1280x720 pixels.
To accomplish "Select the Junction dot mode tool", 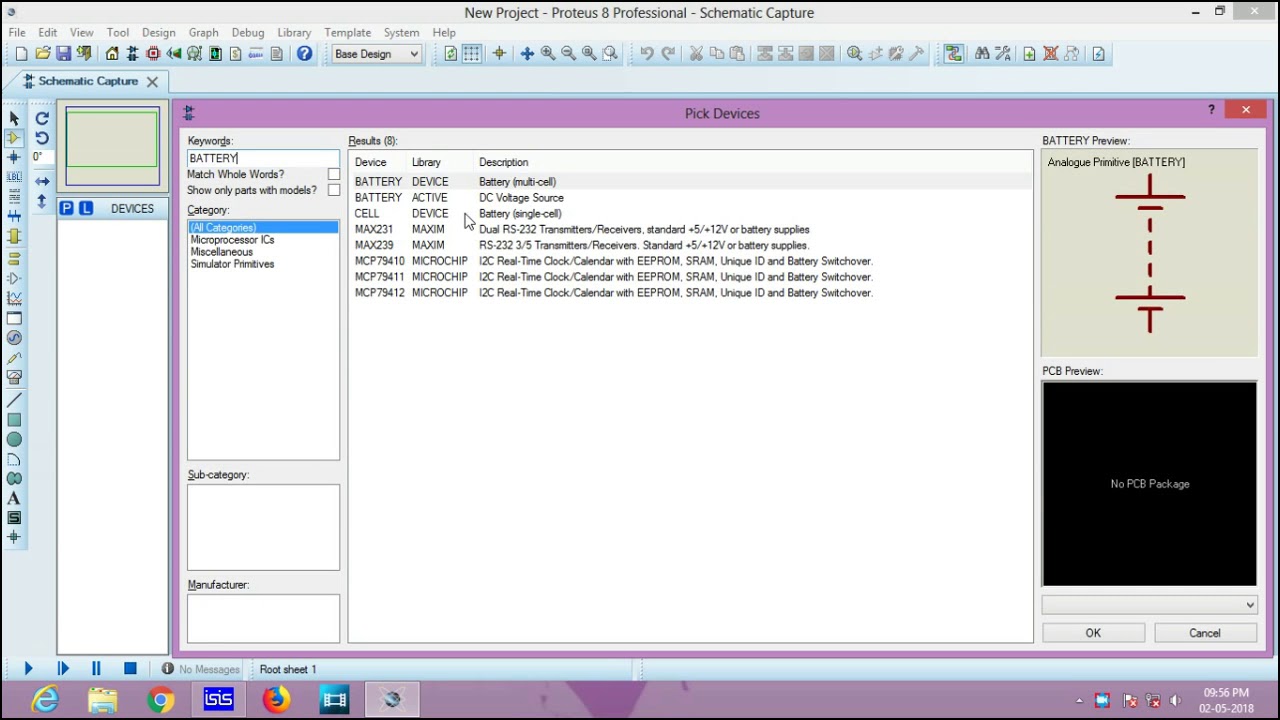I will tap(14, 158).
